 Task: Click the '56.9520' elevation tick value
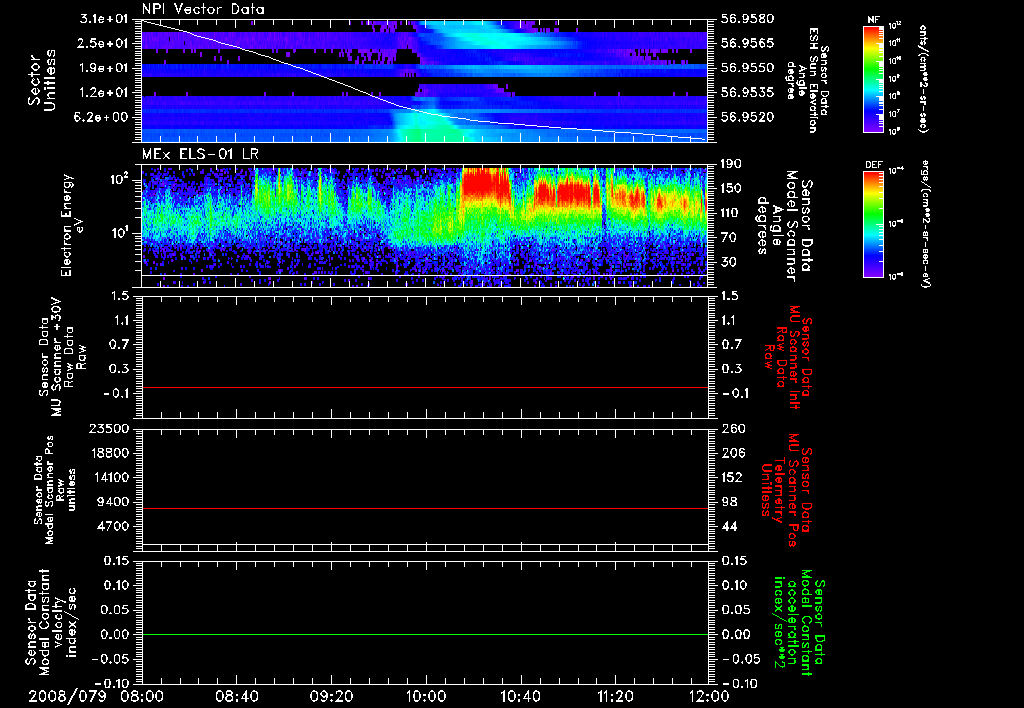point(747,118)
